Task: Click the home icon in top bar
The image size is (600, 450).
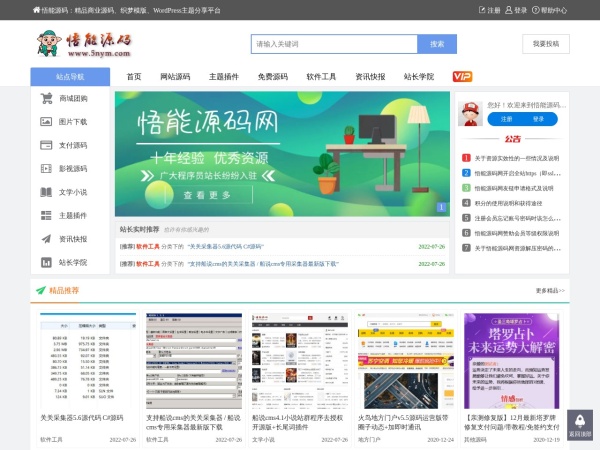Action: tap(36, 10)
